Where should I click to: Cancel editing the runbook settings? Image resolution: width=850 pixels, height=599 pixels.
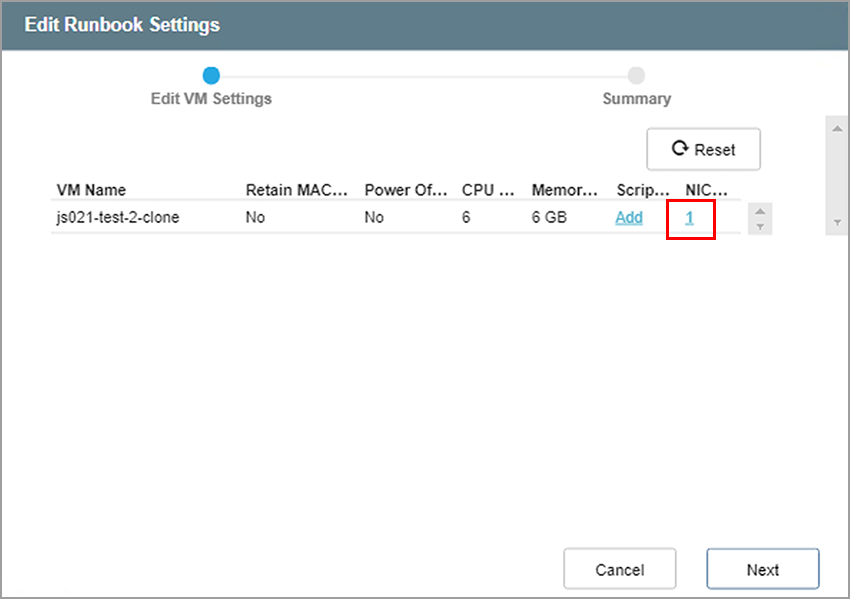[x=619, y=569]
